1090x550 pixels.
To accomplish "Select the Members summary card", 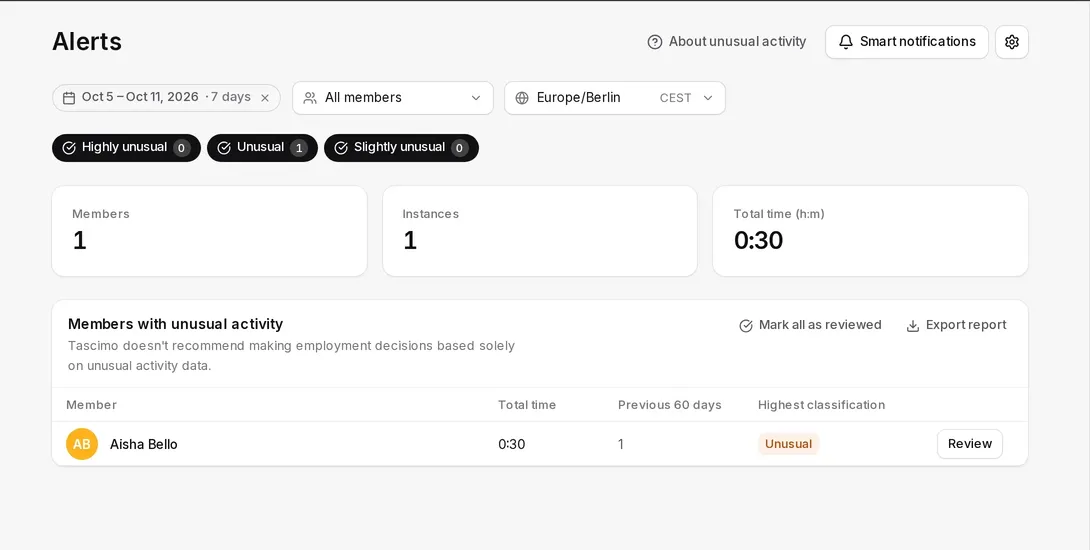I will [x=209, y=231].
